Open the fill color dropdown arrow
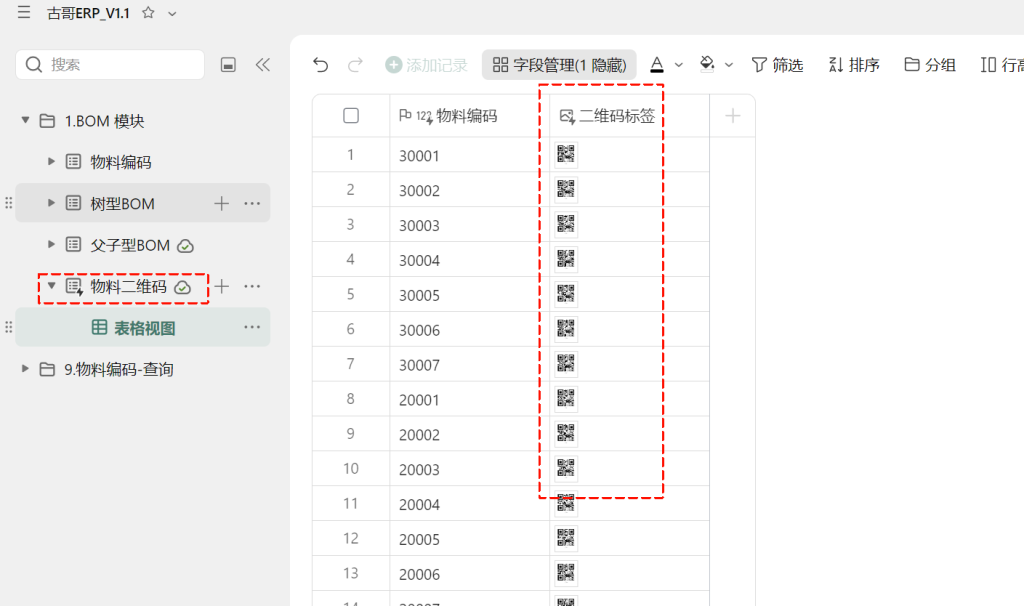 coord(729,65)
